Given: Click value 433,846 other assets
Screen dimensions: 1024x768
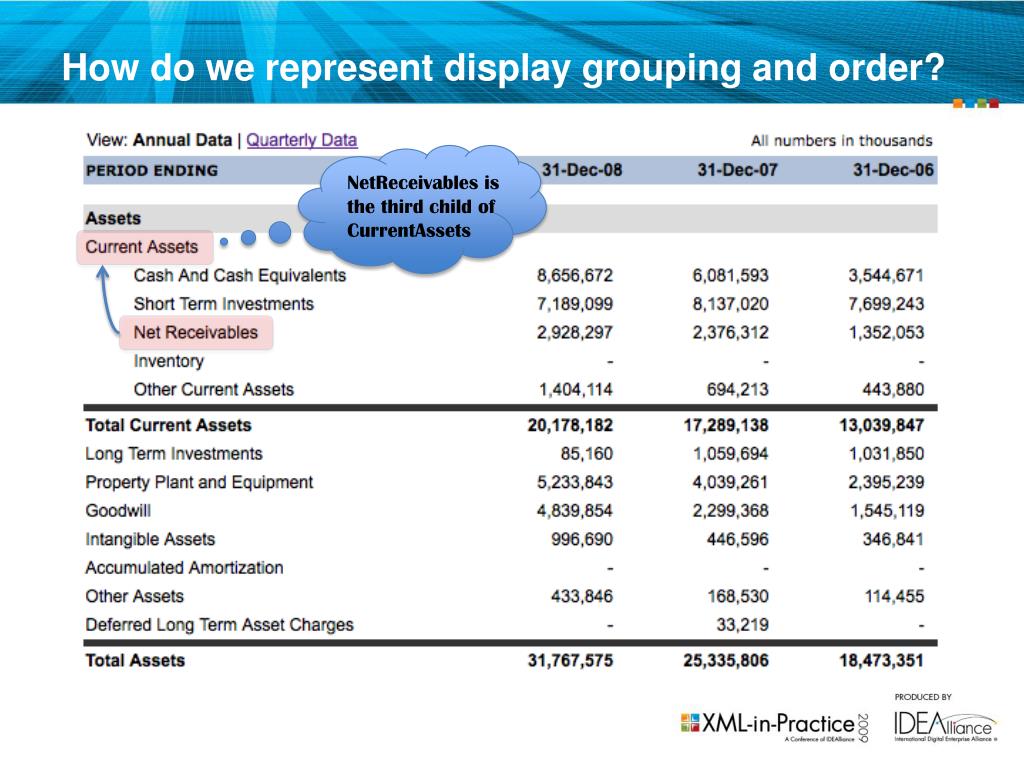Looking at the screenshot, I should click(x=582, y=596).
